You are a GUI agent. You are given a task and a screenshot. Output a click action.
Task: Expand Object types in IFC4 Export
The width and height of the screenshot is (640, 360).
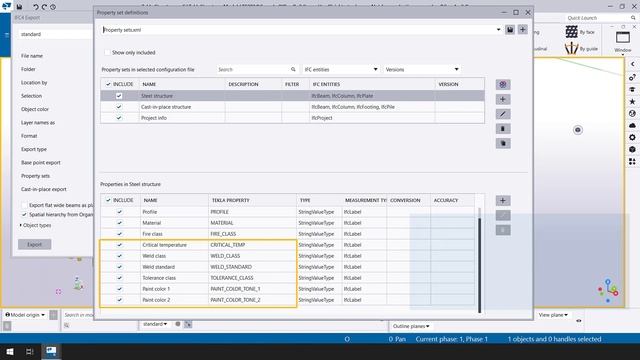pos(20,225)
